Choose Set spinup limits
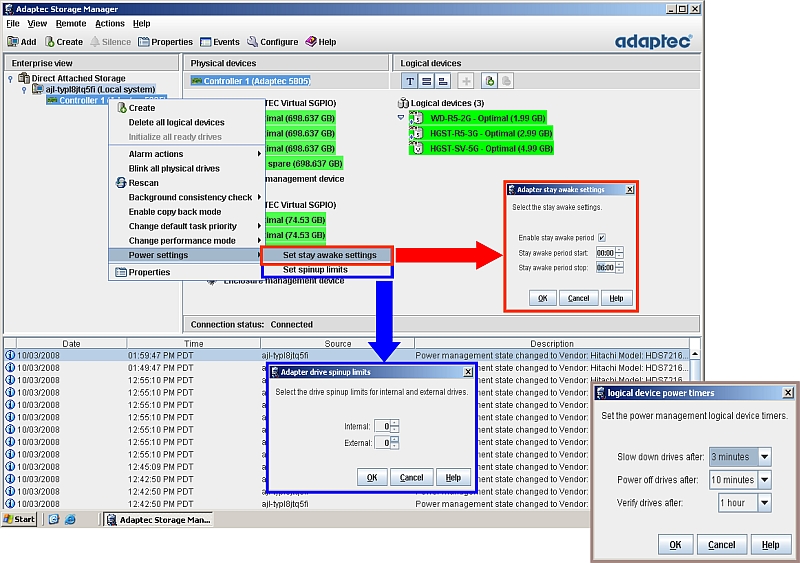 click(327, 270)
